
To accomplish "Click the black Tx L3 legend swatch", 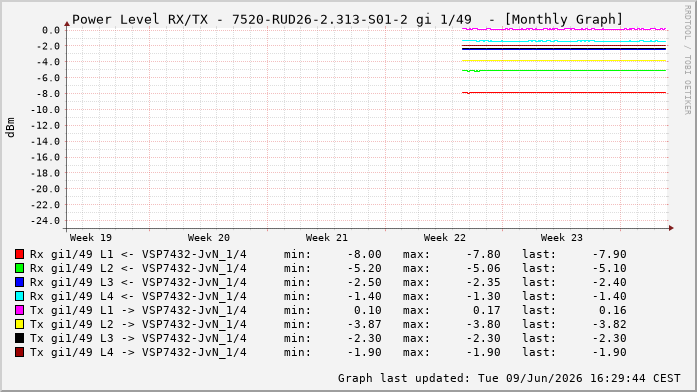I will coord(19,338).
